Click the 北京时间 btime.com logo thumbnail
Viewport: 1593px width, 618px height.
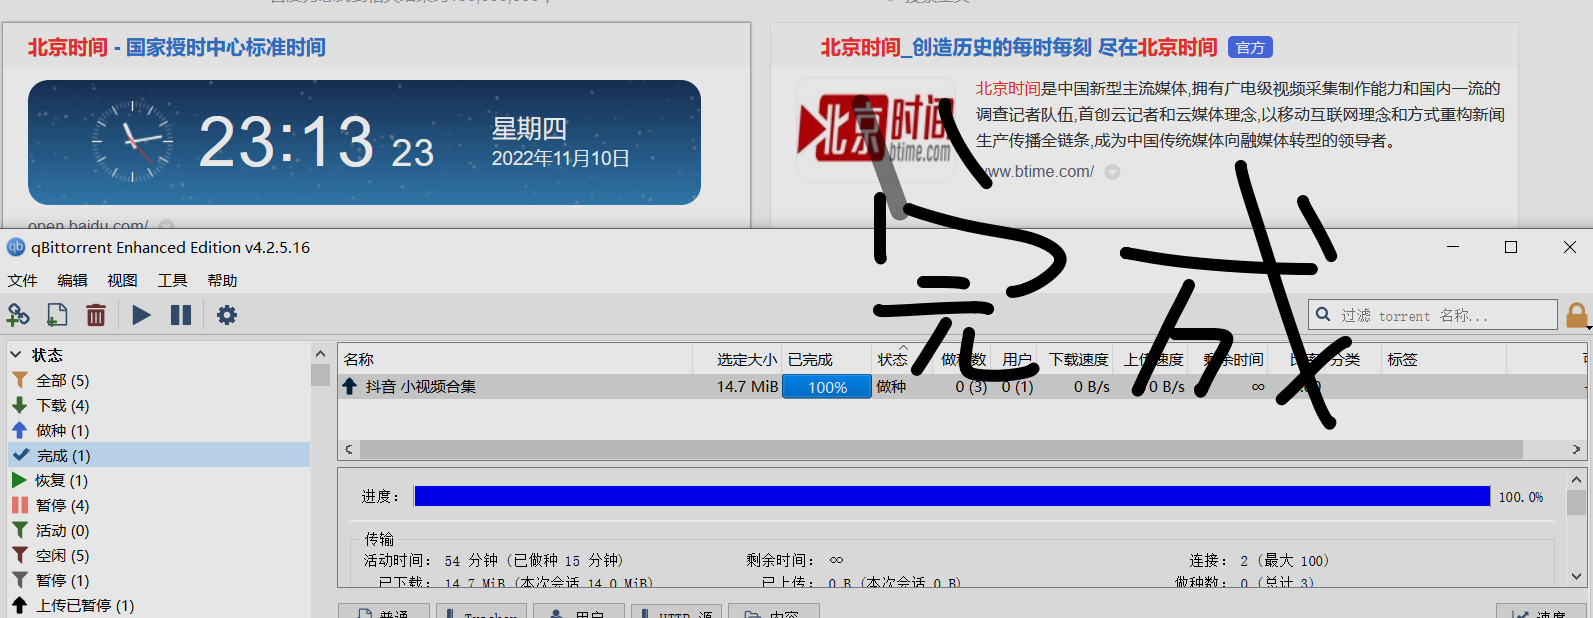874,130
